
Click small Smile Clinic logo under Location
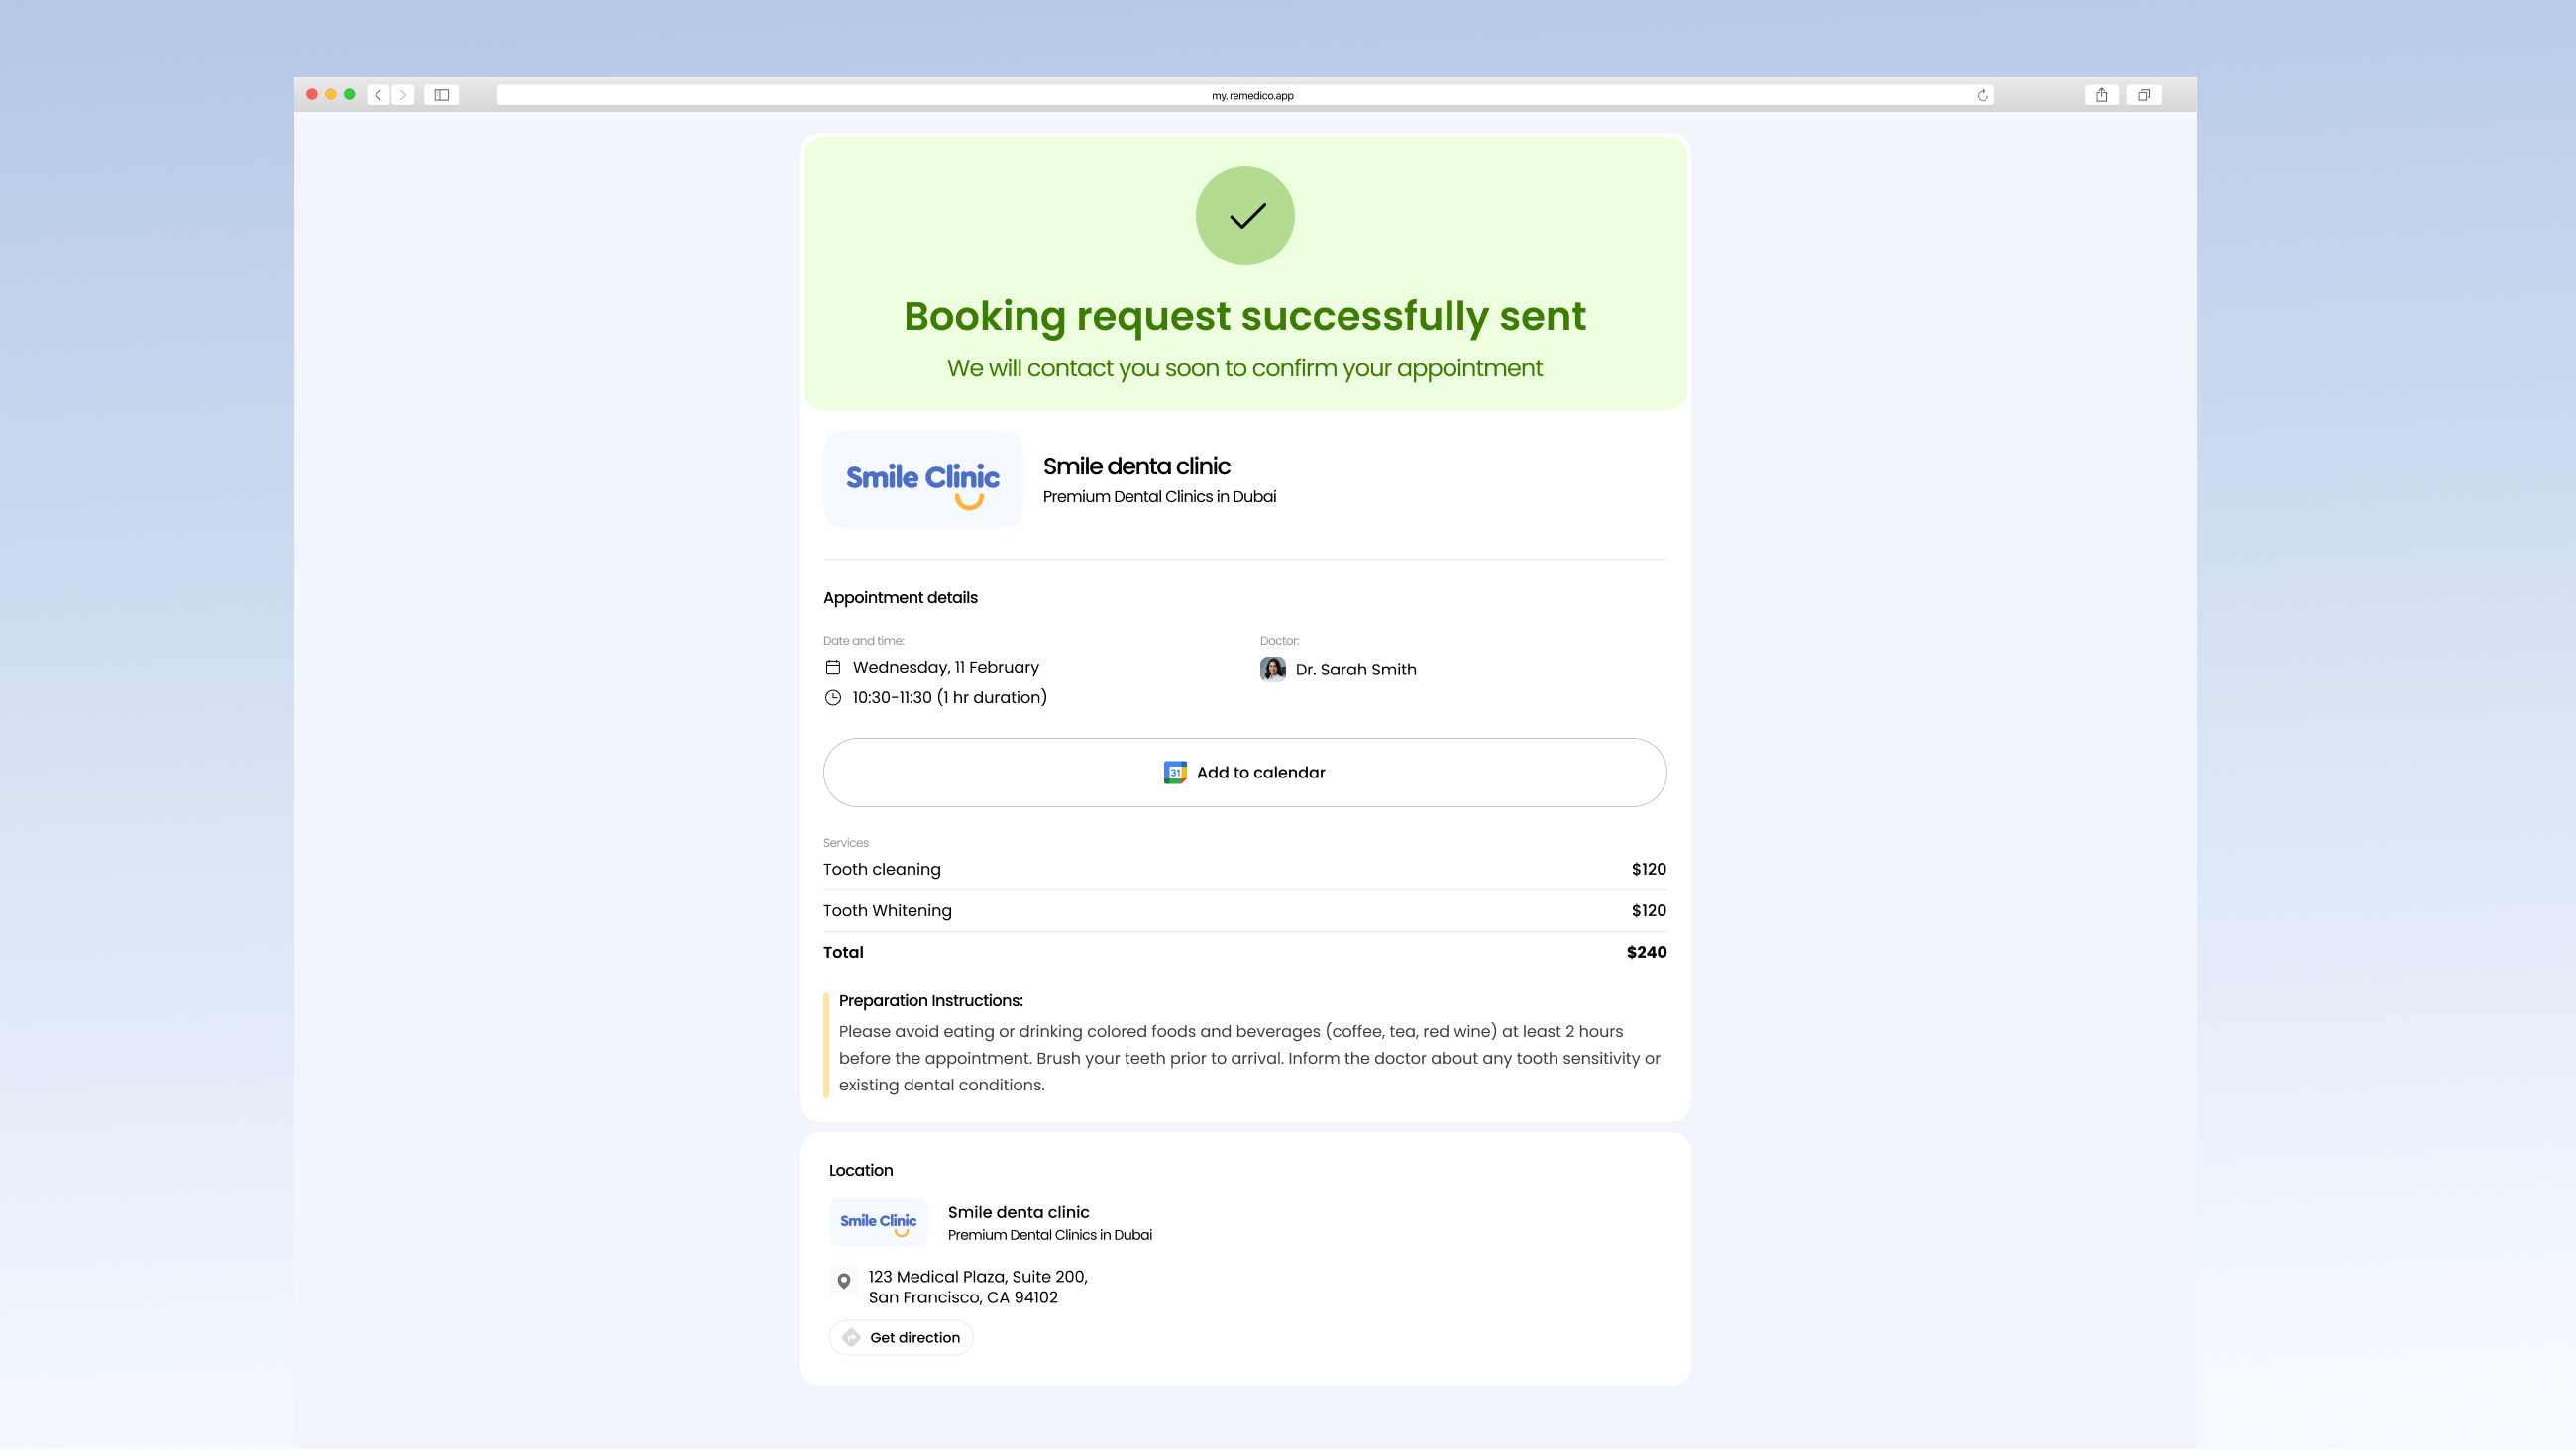coord(878,1222)
